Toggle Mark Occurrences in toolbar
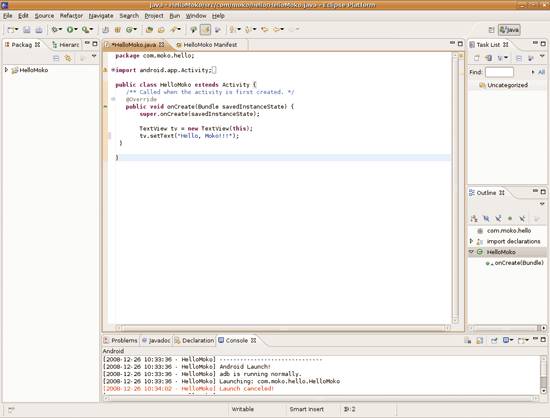Viewport: 550px width, 418px height. tap(205, 30)
